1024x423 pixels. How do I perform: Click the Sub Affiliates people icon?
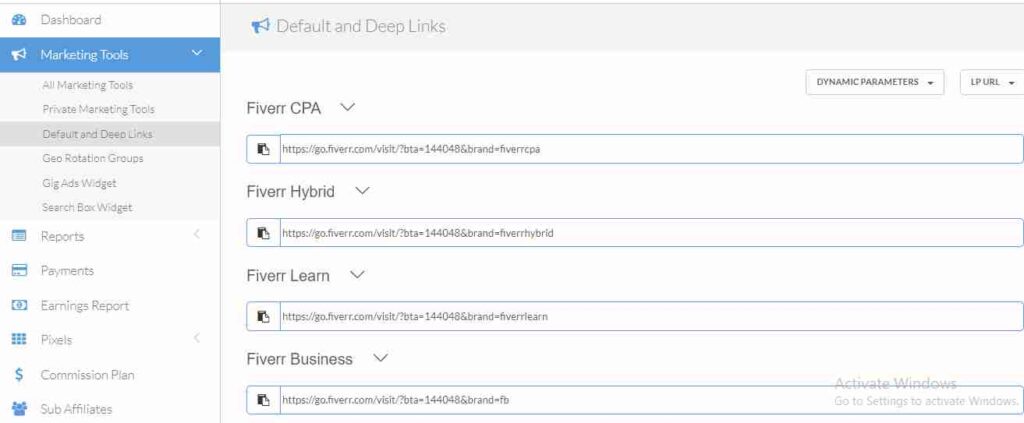[x=19, y=409]
